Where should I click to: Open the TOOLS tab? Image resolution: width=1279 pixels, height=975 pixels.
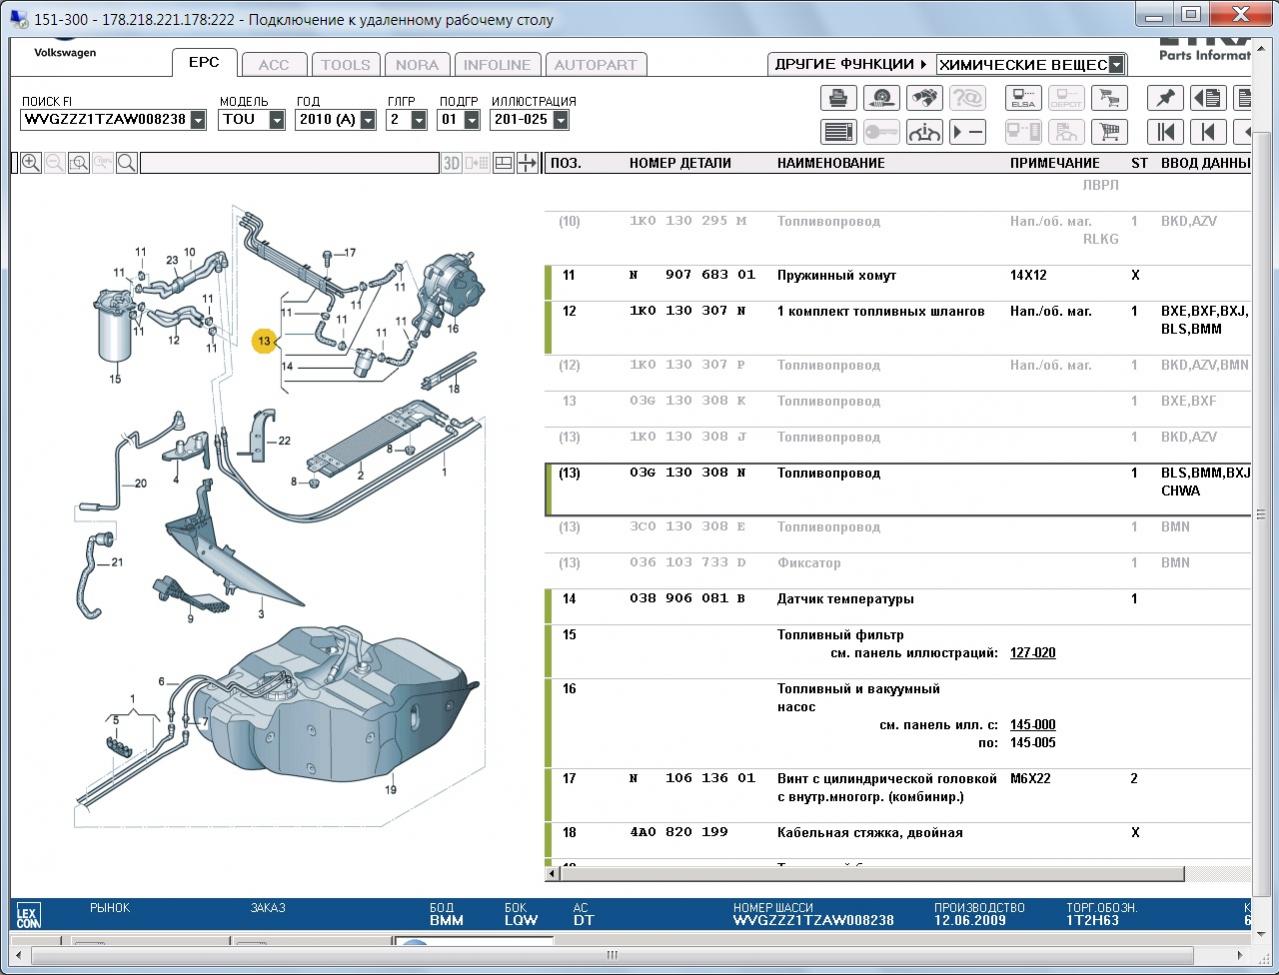[x=346, y=65]
